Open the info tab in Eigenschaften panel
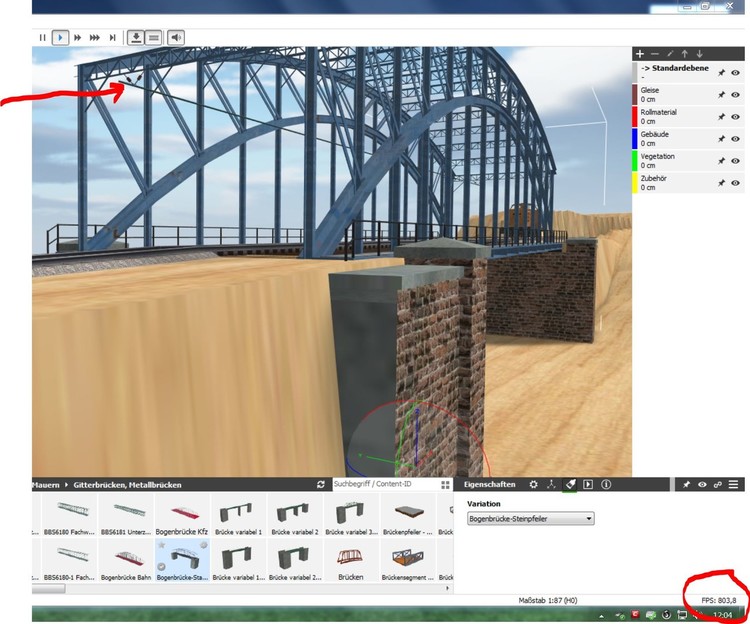The image size is (750, 624). tap(606, 484)
